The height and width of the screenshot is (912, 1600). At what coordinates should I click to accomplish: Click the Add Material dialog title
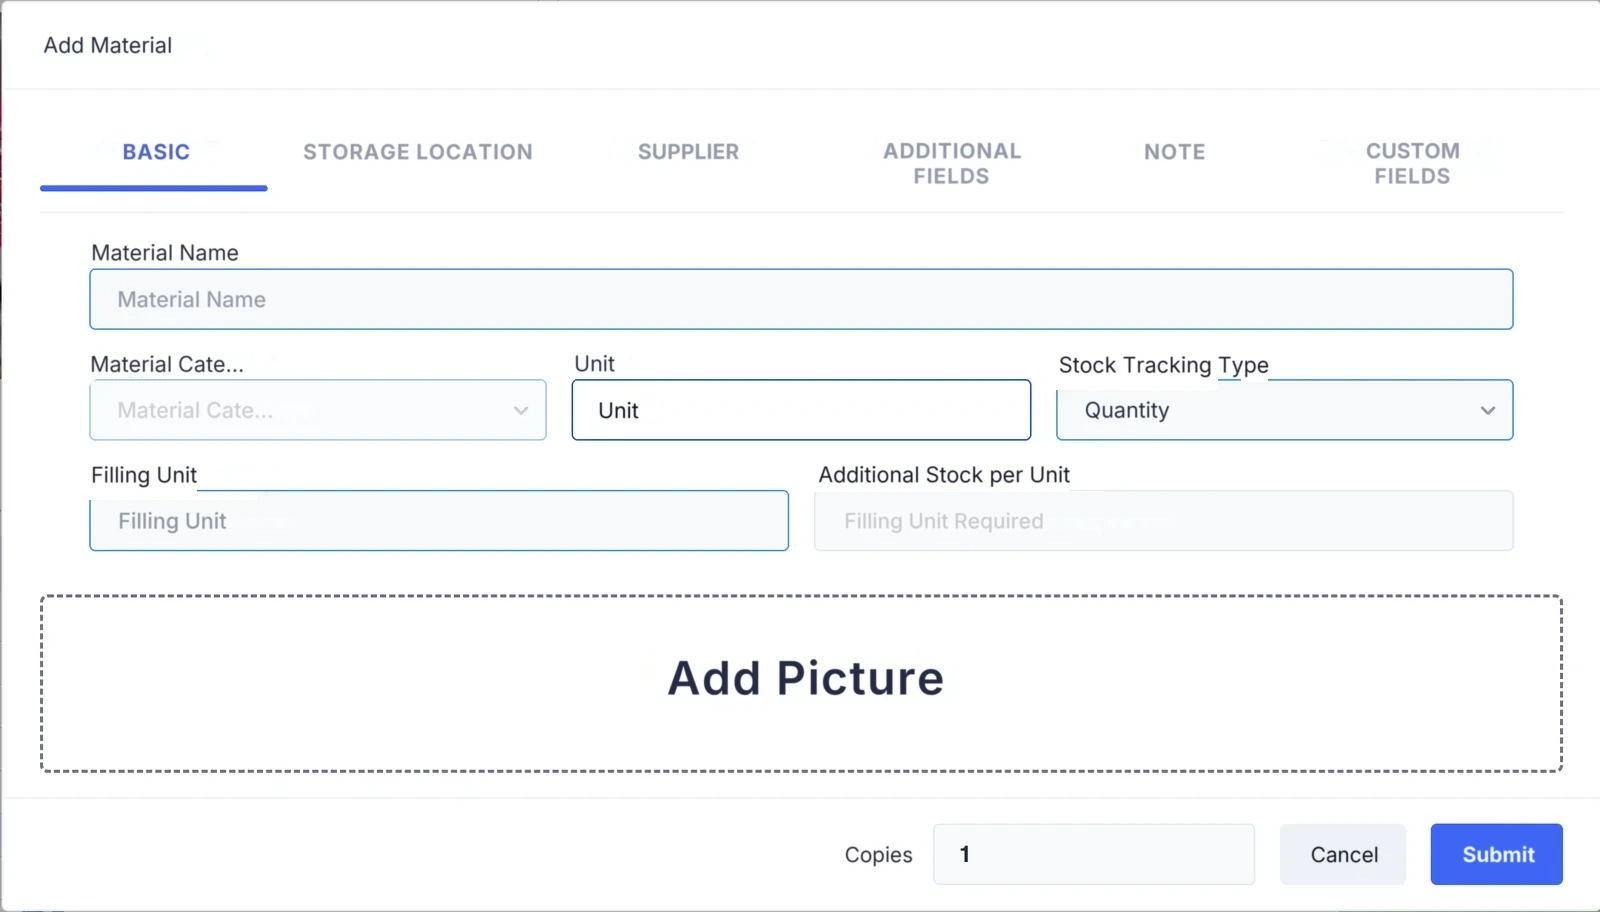click(108, 45)
